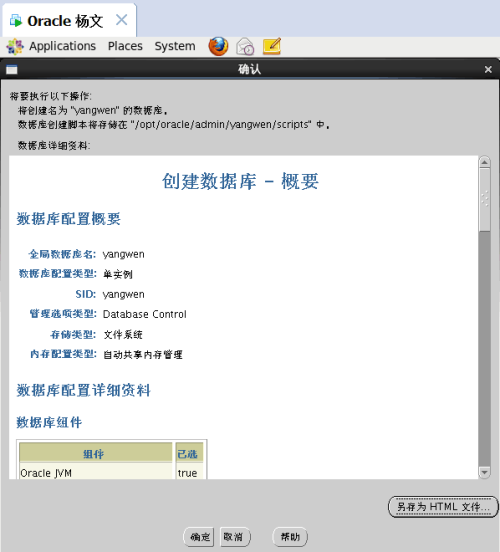
Task: Click the scrollbar down arrow
Action: click(x=485, y=472)
